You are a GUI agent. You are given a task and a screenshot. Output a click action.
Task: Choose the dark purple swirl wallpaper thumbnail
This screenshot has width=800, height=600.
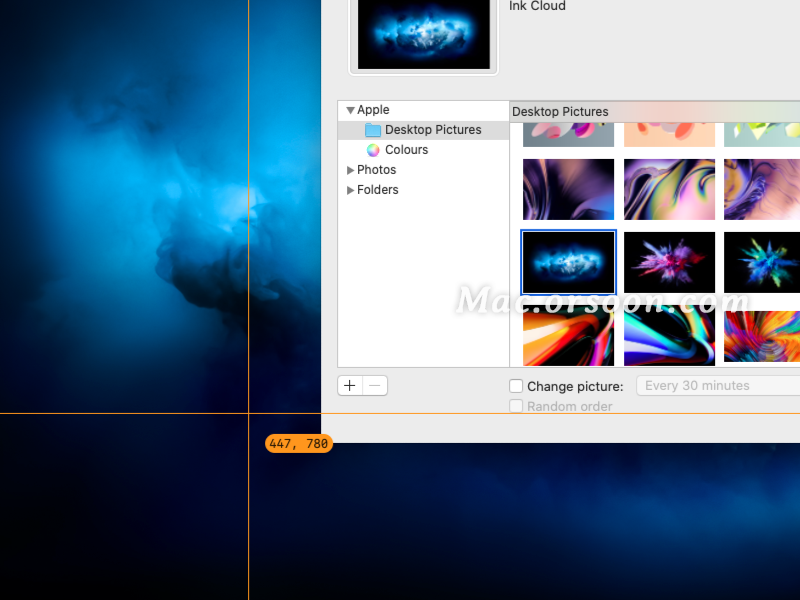click(568, 189)
